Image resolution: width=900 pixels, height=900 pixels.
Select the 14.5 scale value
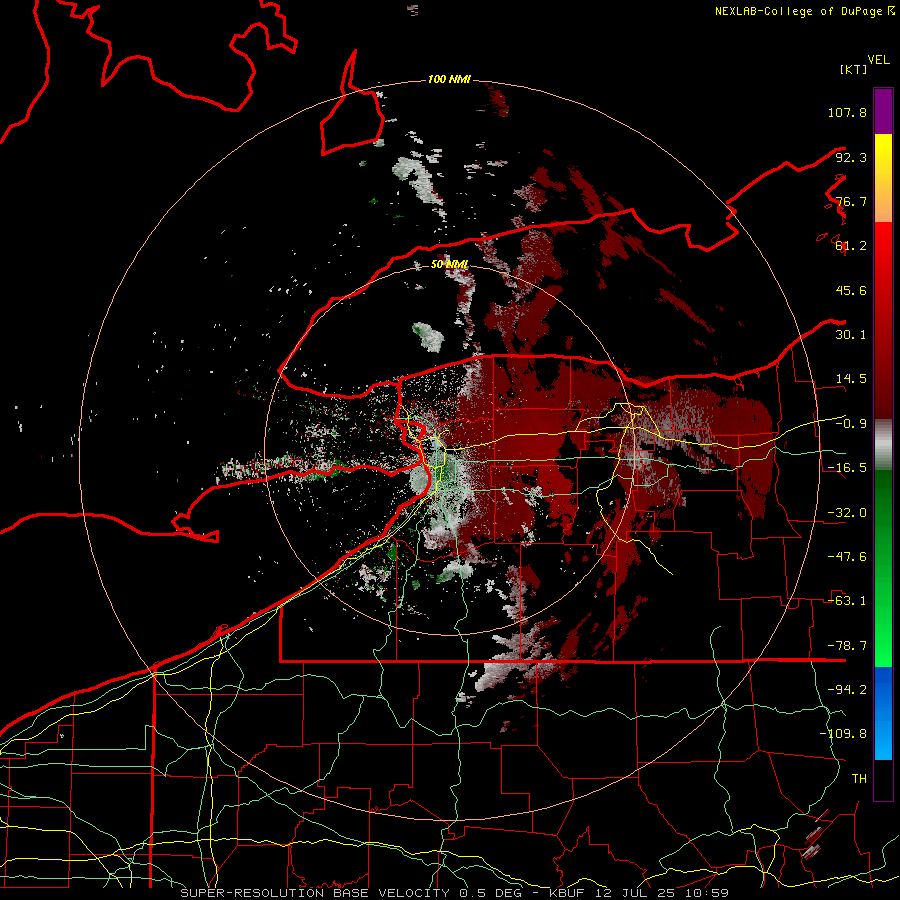tap(851, 379)
